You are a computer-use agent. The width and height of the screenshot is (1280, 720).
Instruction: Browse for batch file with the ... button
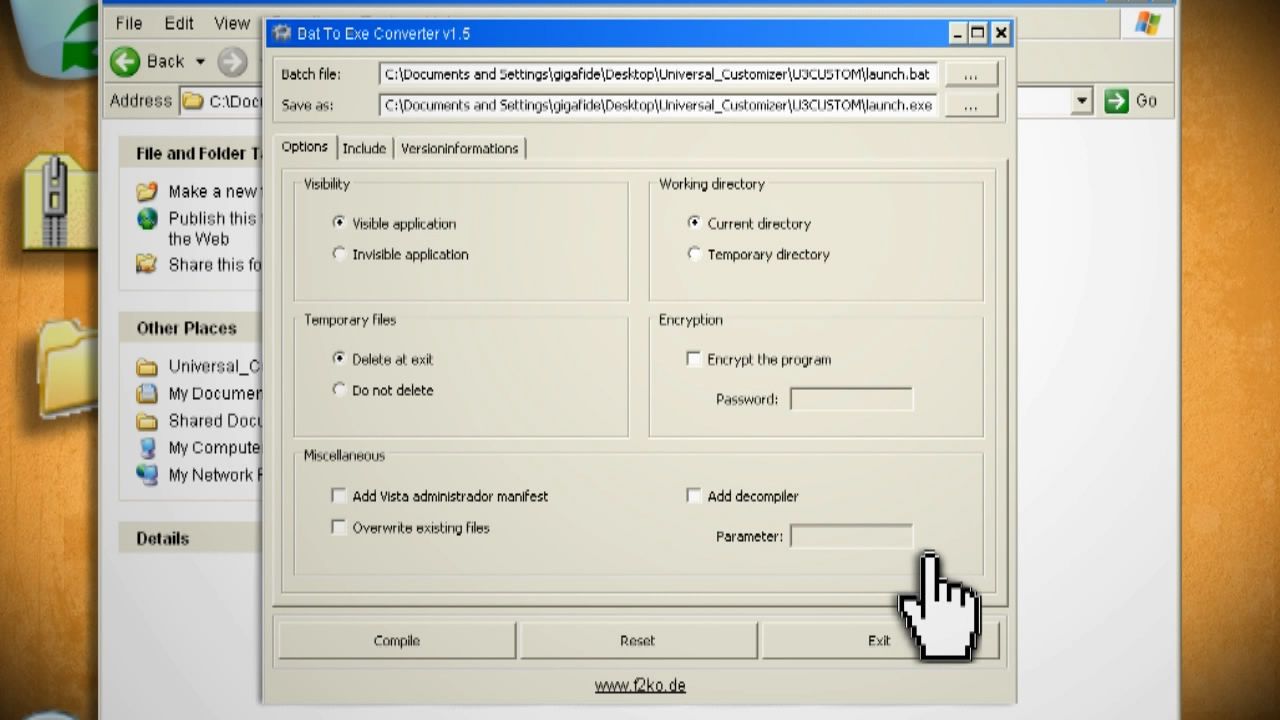pos(970,75)
